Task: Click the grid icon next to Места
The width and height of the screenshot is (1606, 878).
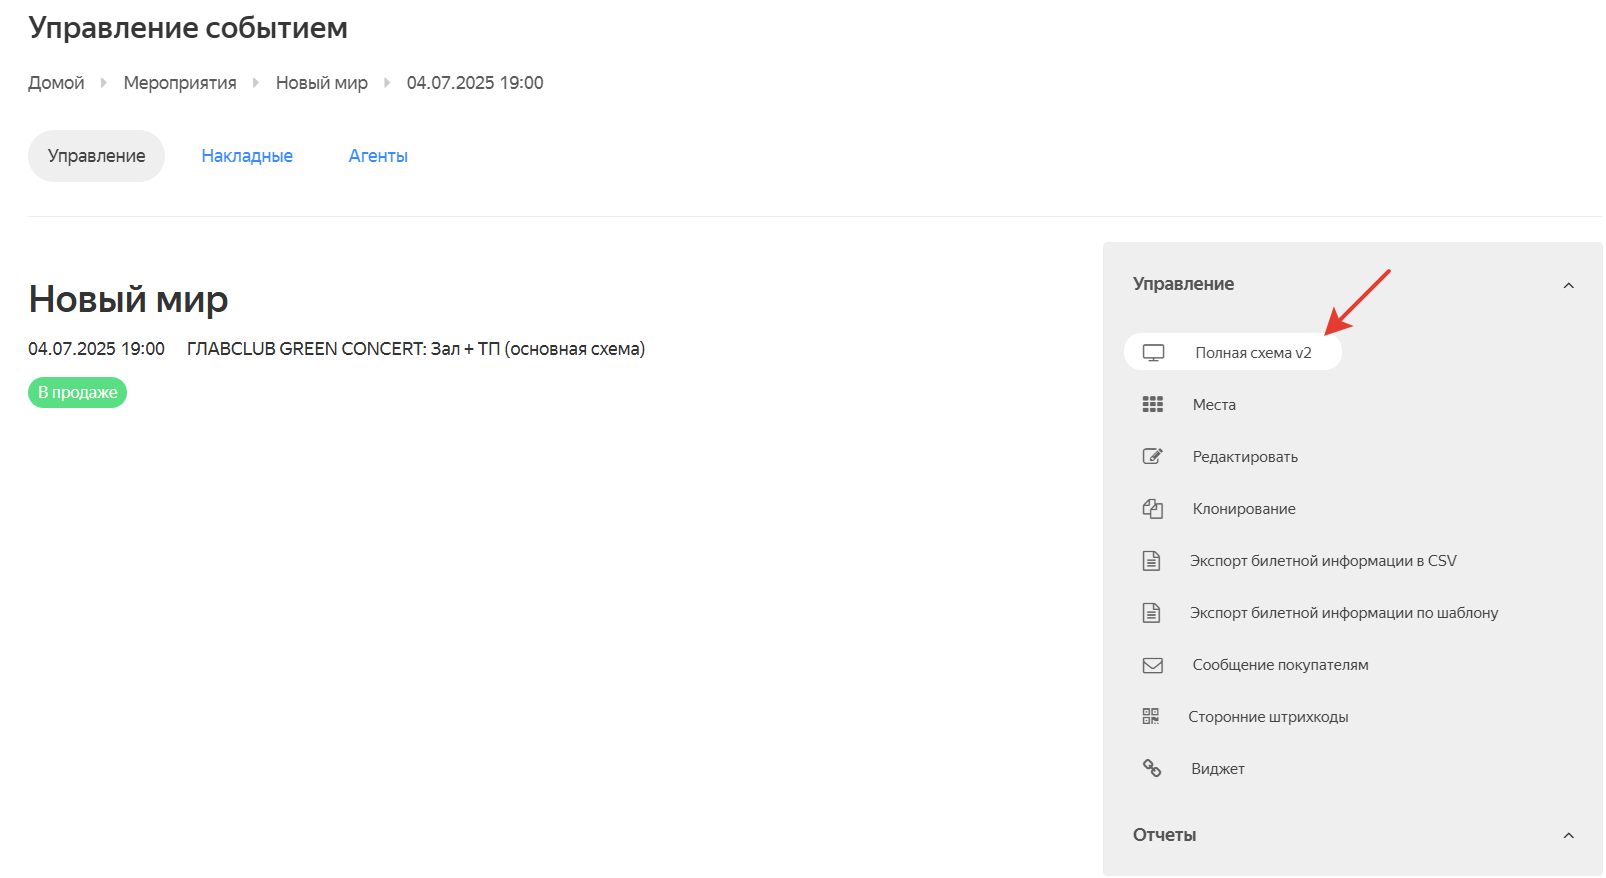Action: click(1152, 405)
